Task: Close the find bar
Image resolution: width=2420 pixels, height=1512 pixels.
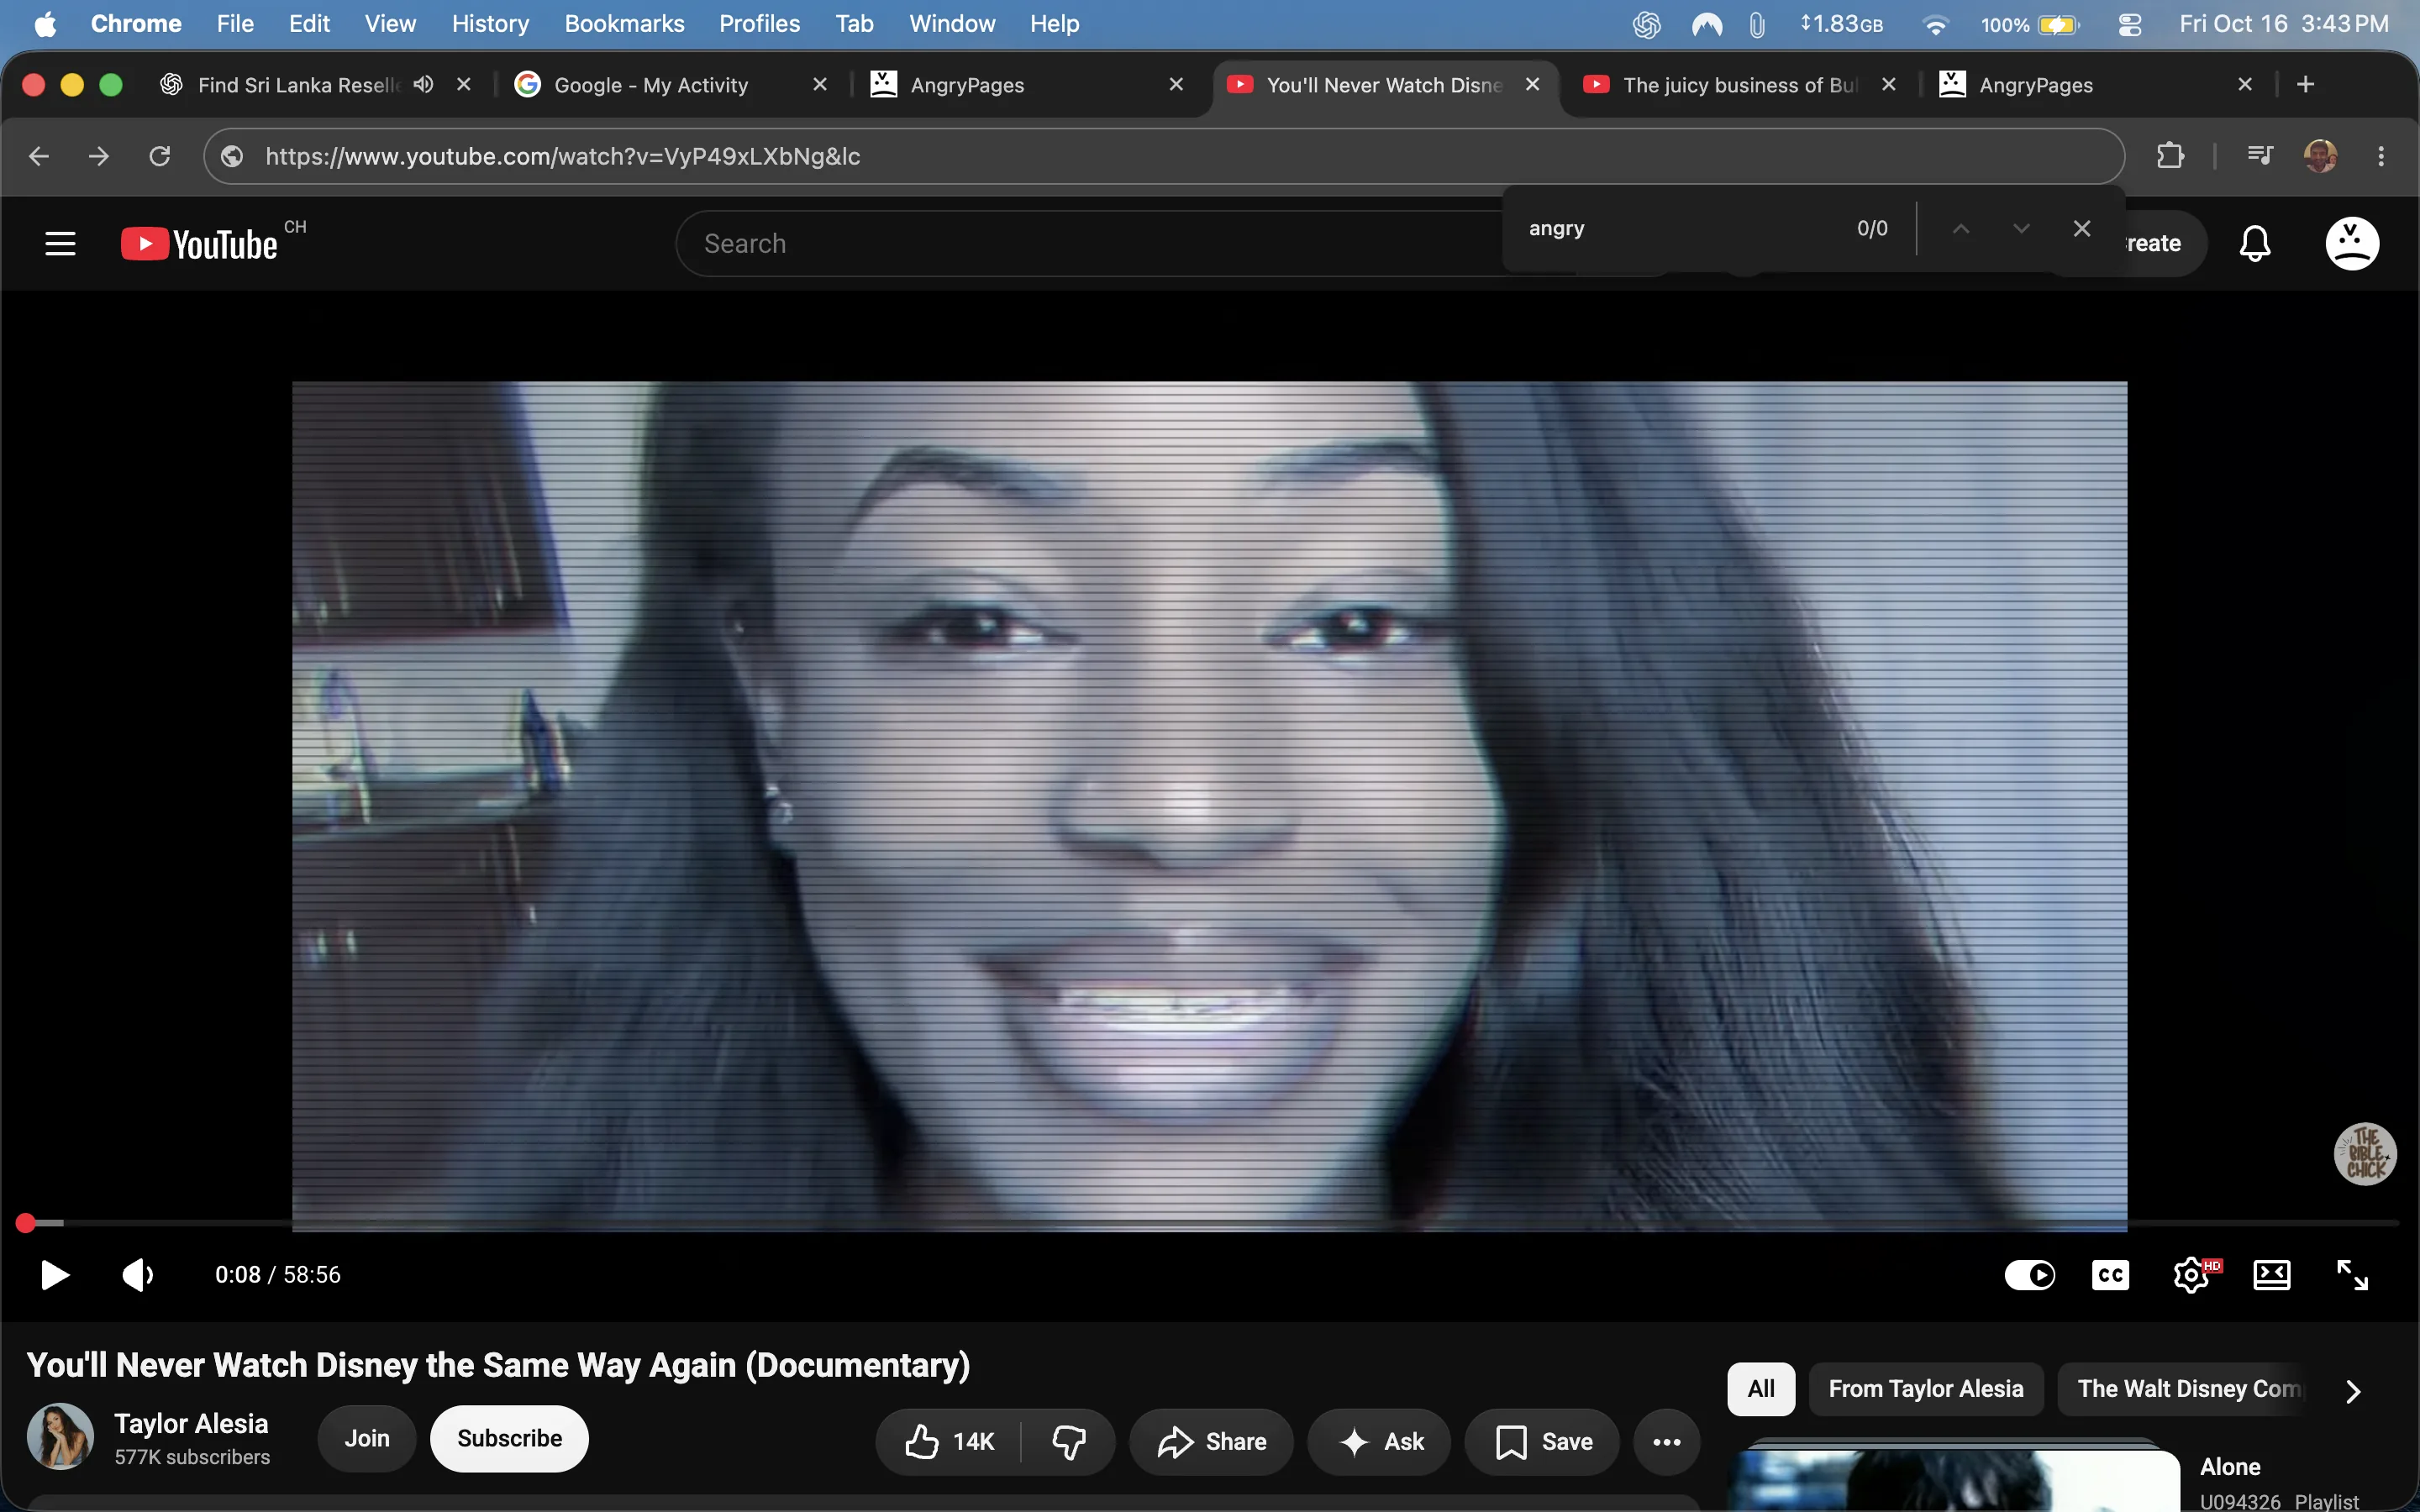Action: point(2082,229)
